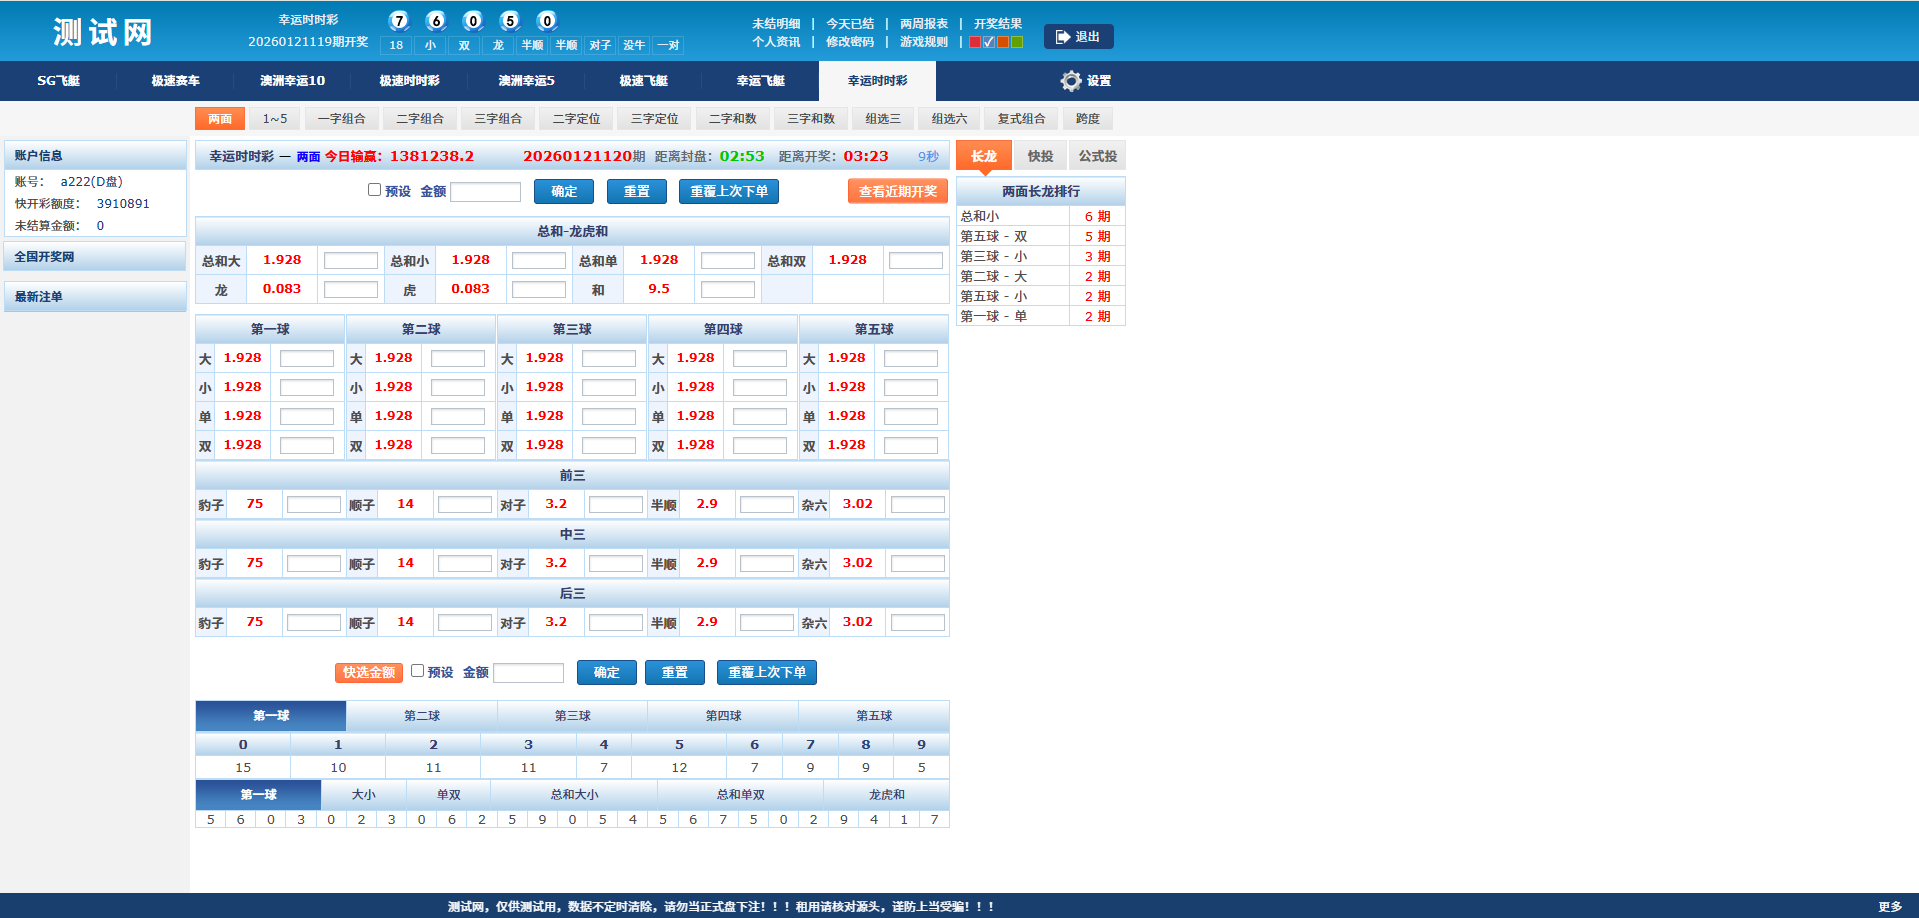Expand the 最新注单 sidebar panel
The height and width of the screenshot is (918, 1919).
click(95, 297)
